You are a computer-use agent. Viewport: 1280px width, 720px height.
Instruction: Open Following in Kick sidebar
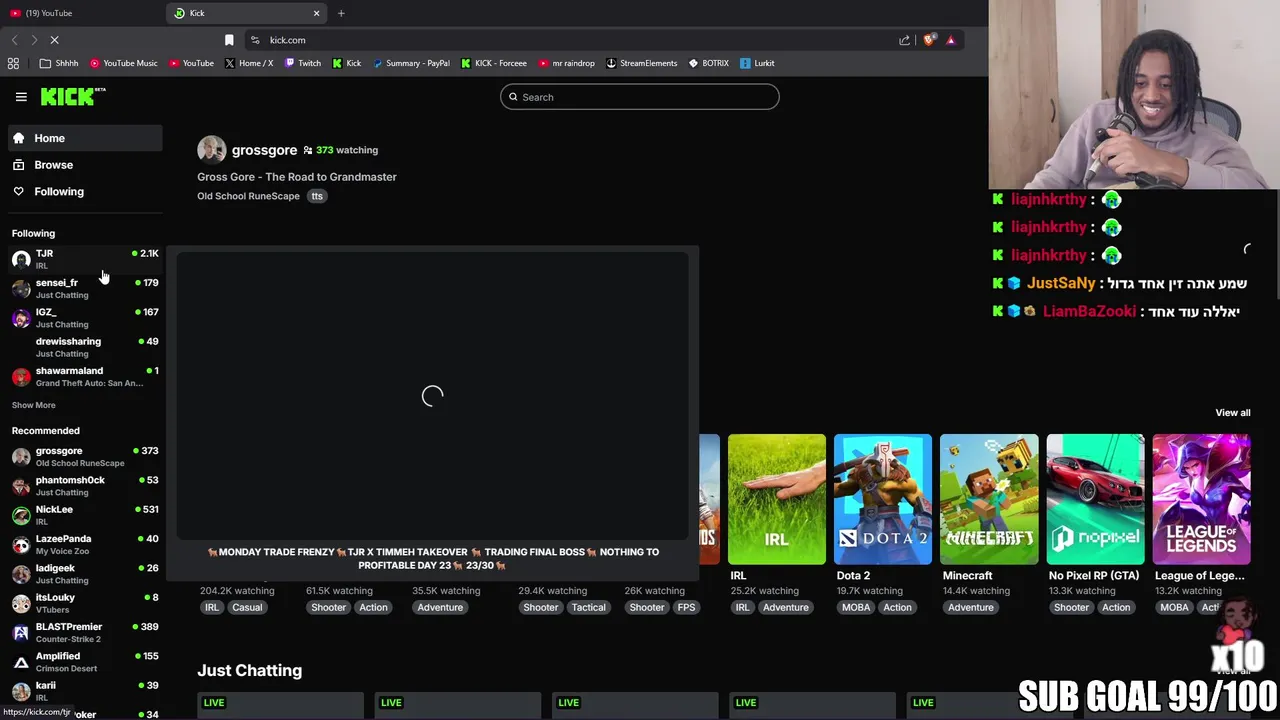(84, 191)
